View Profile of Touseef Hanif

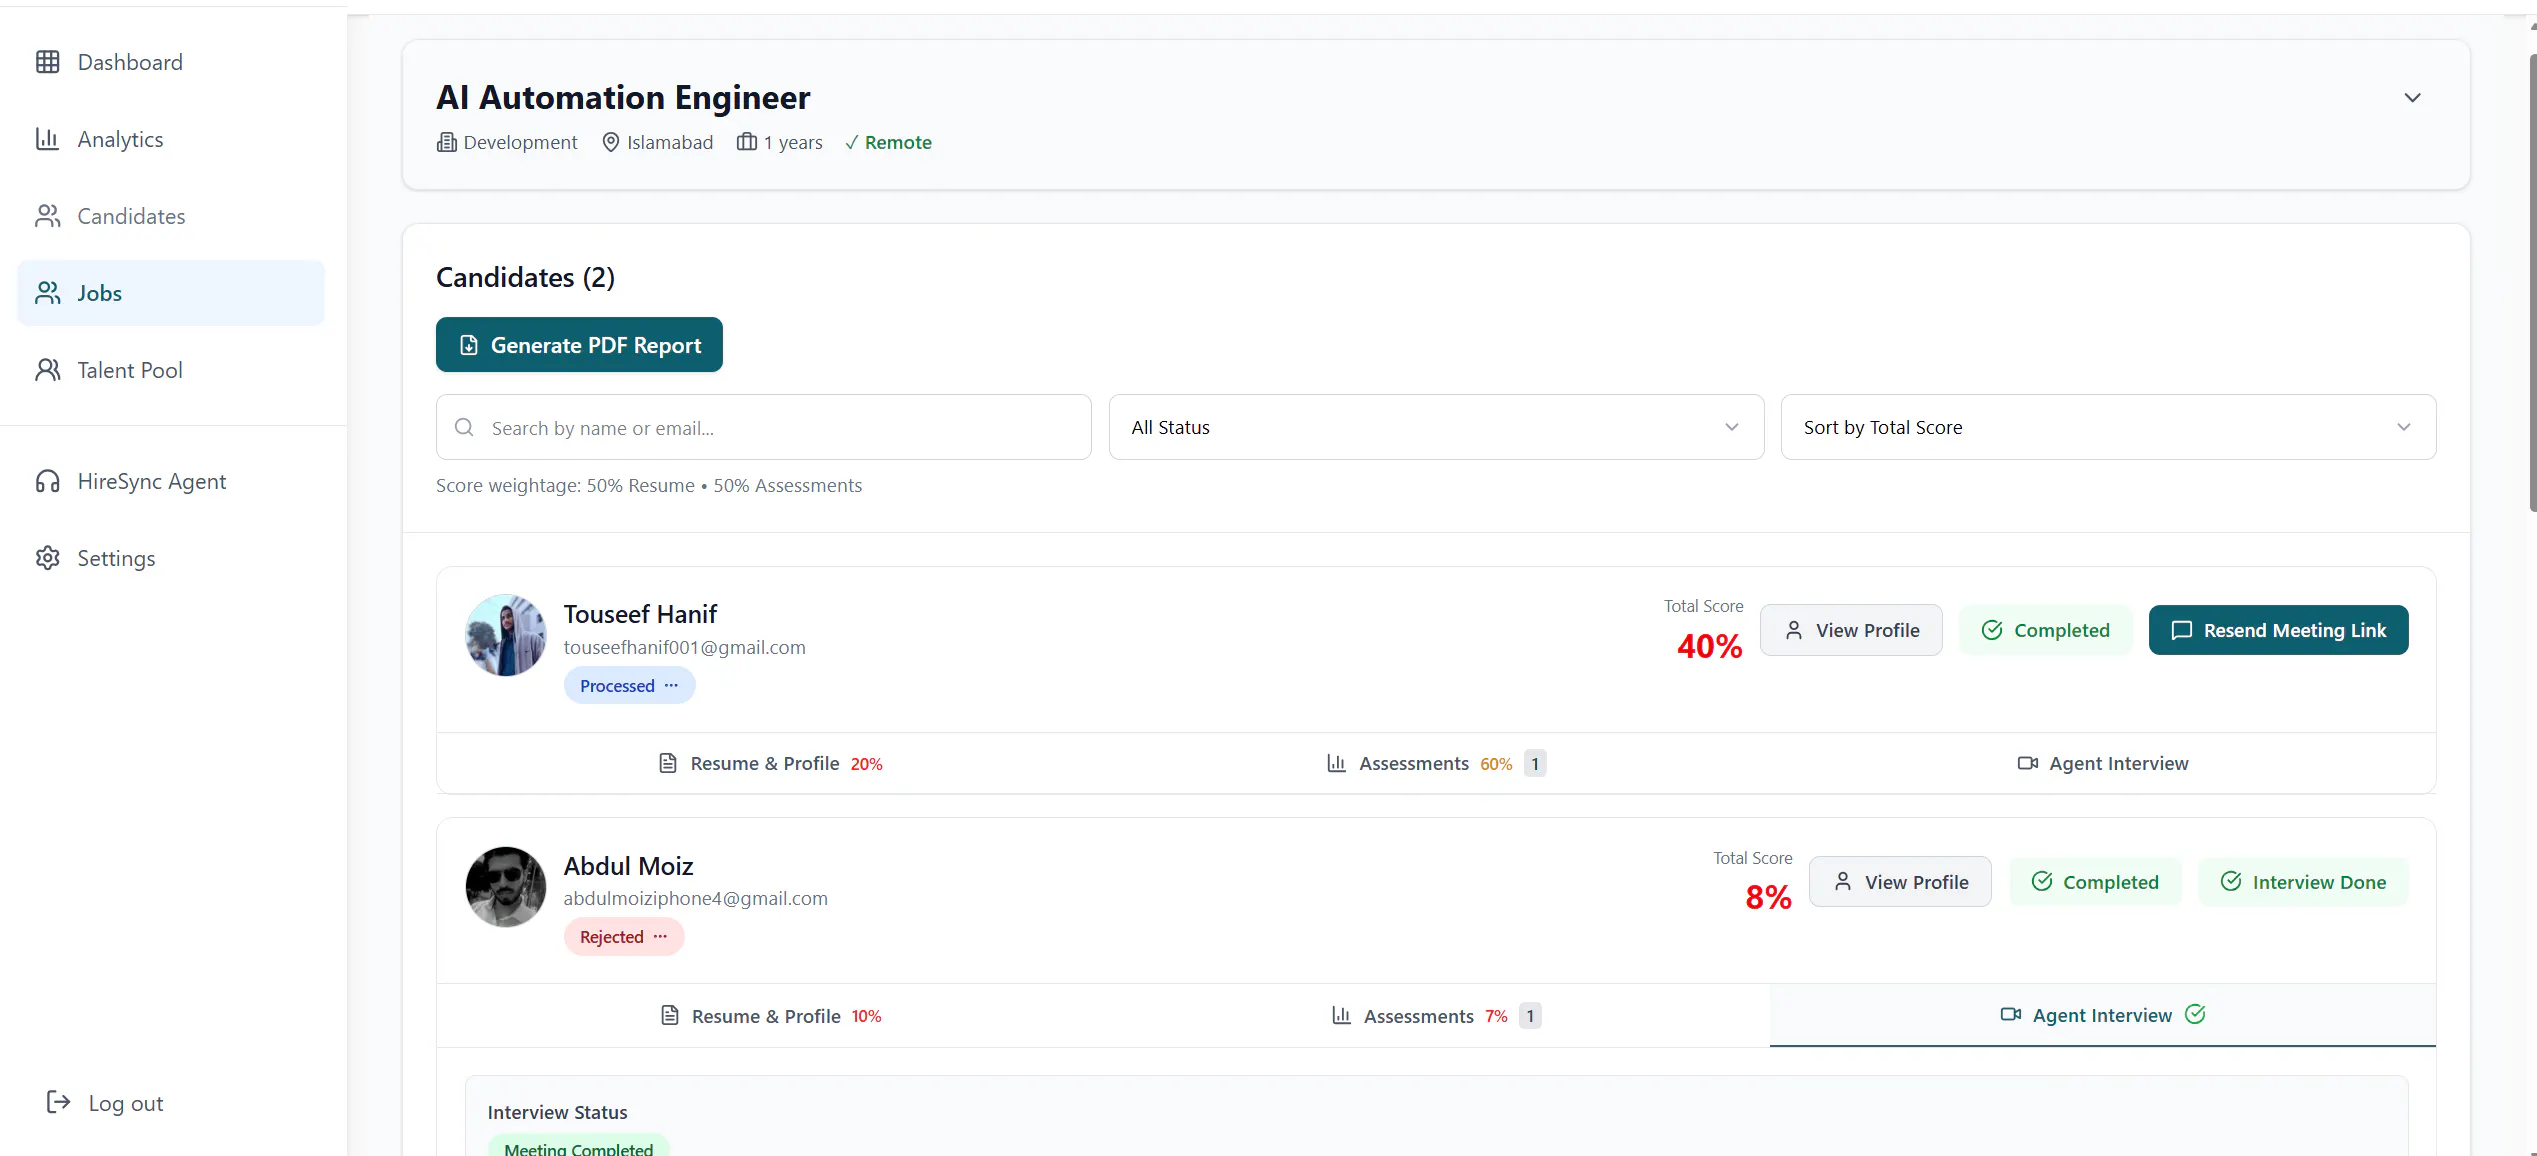(1851, 630)
